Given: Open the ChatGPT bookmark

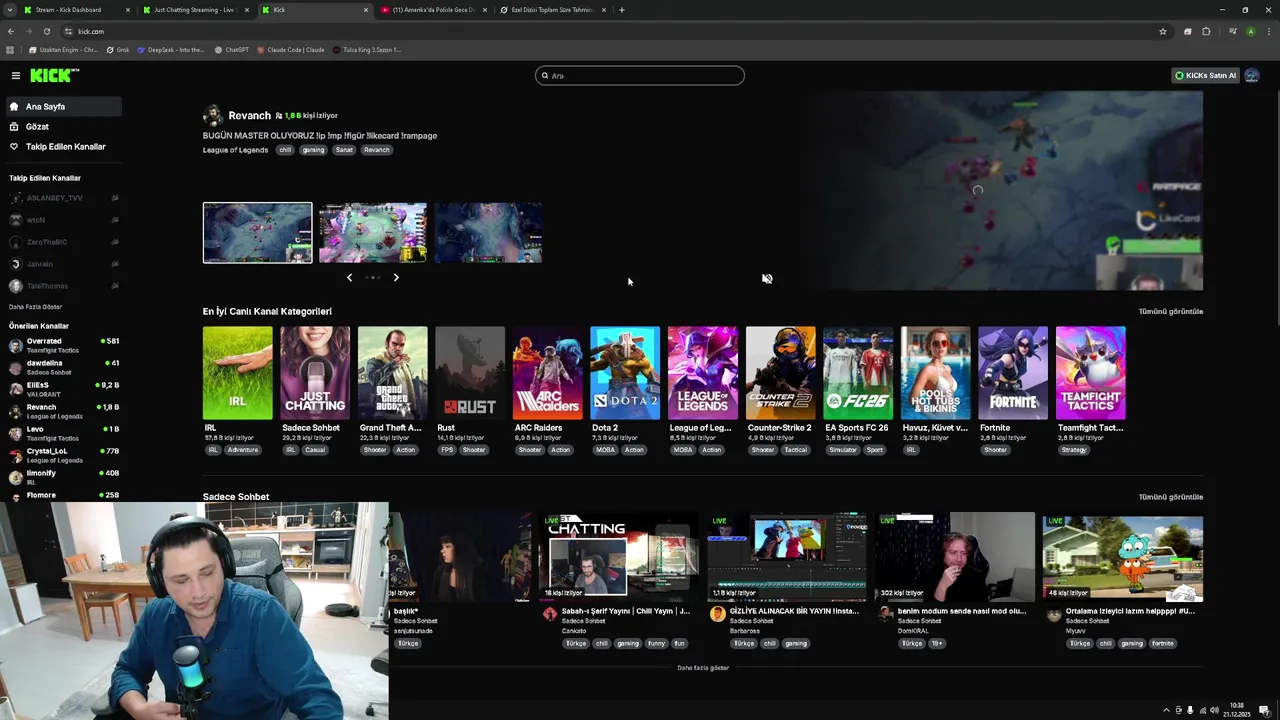Looking at the screenshot, I should 232,49.
